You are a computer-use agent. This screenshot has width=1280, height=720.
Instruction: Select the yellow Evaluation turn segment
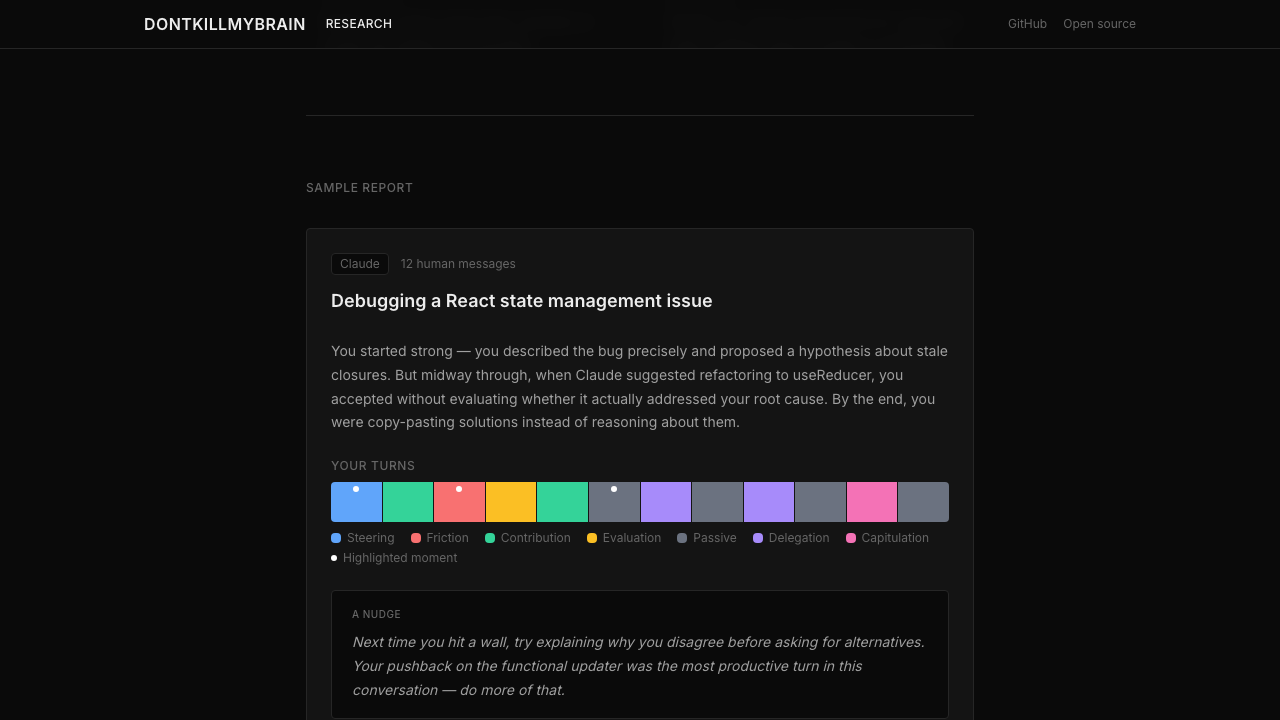(511, 502)
